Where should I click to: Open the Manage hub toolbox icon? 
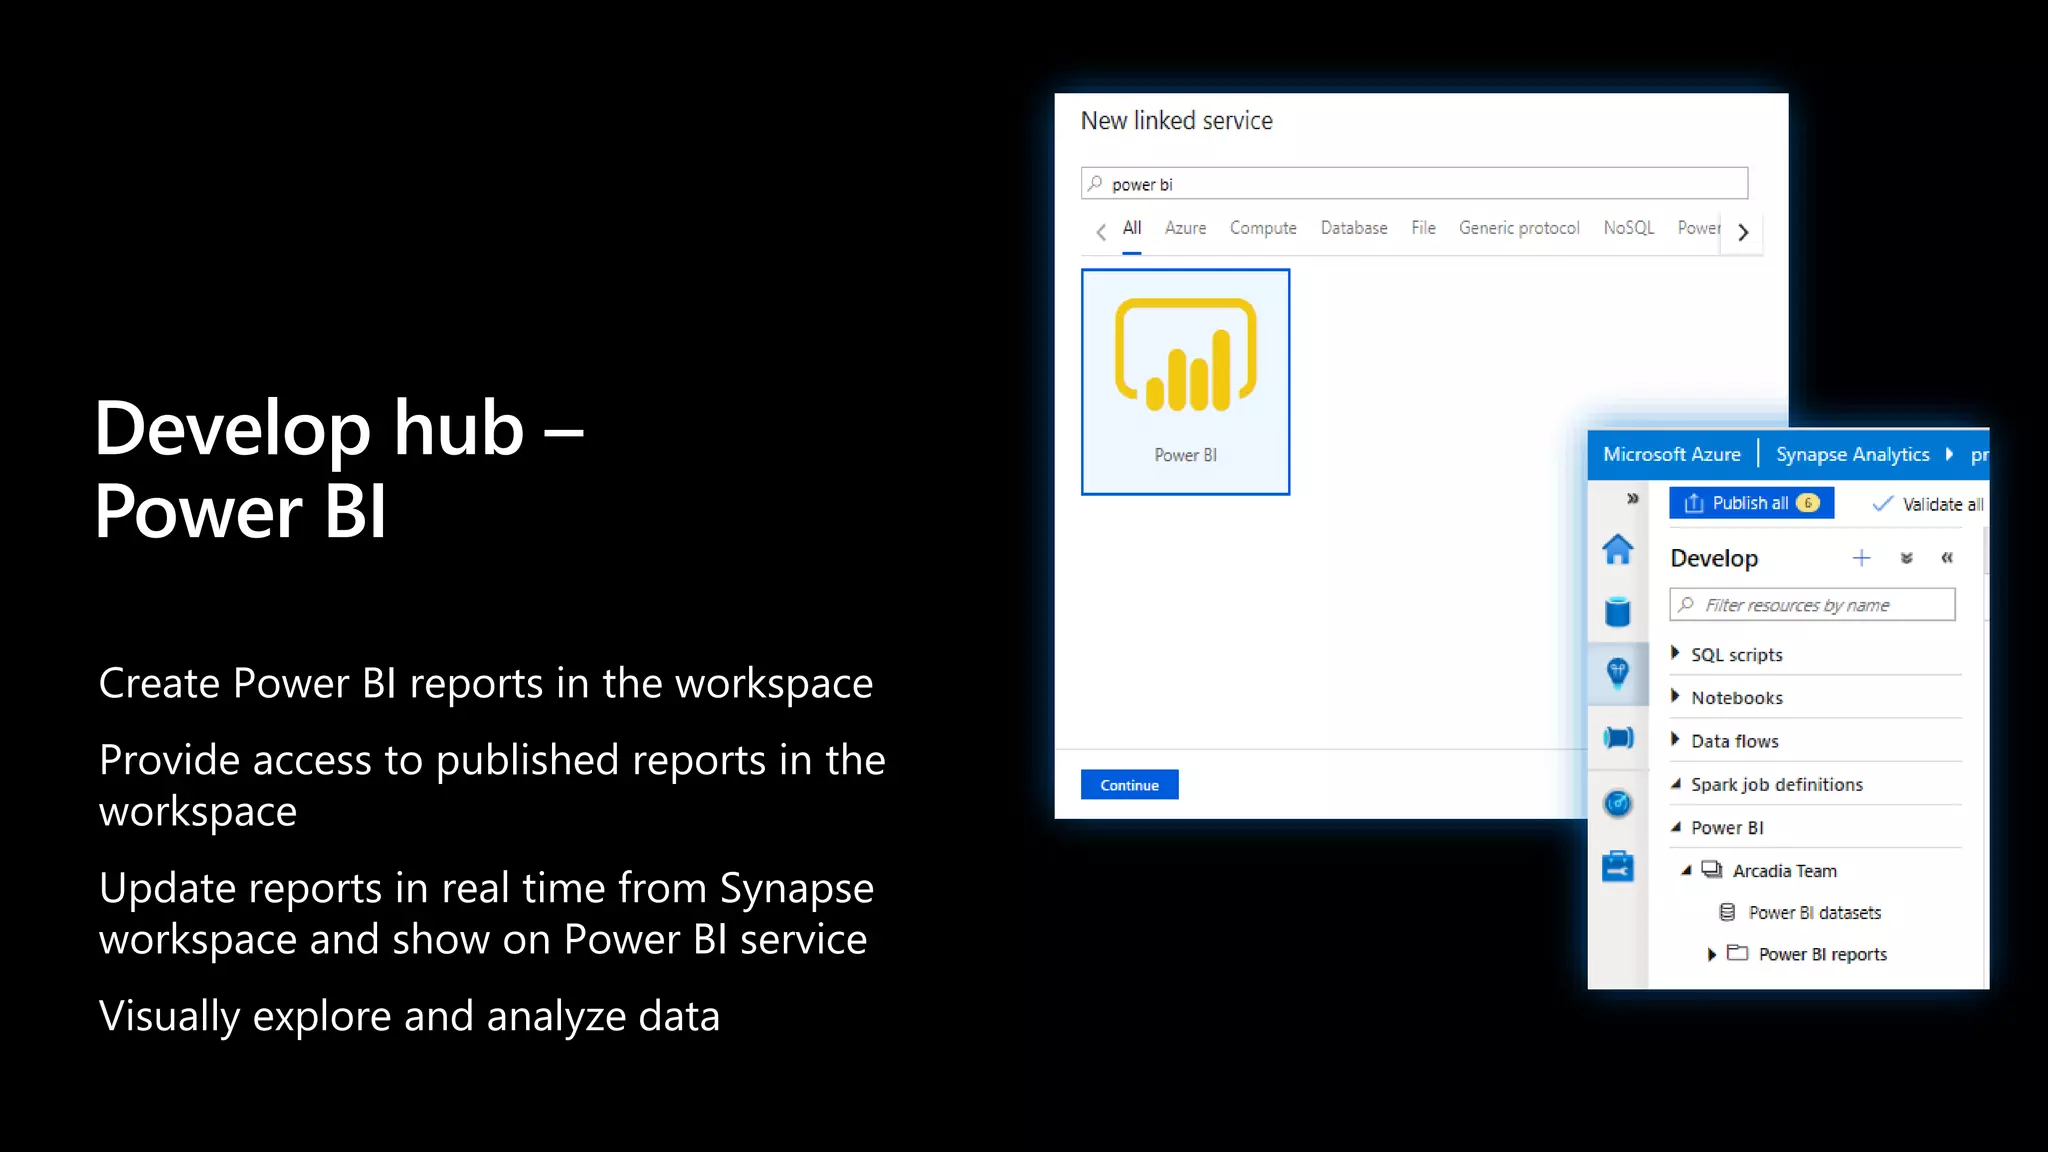point(1617,866)
